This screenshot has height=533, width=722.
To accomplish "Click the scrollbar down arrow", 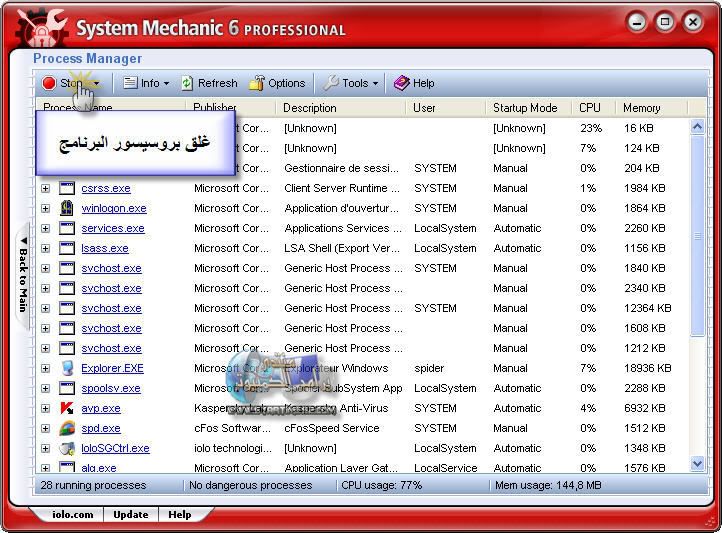I will click(x=698, y=463).
